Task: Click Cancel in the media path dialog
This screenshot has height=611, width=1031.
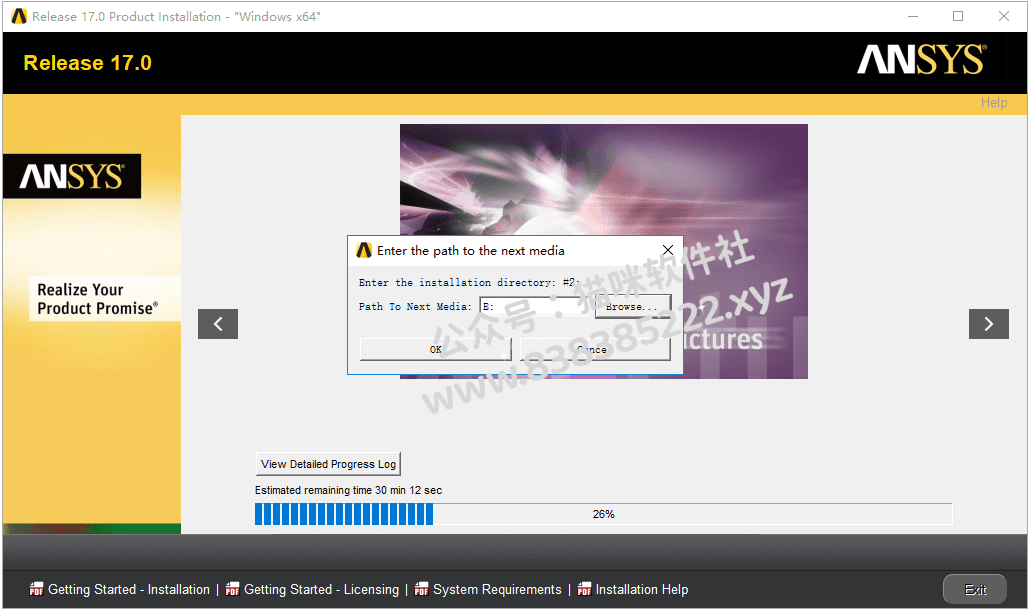Action: 595,349
